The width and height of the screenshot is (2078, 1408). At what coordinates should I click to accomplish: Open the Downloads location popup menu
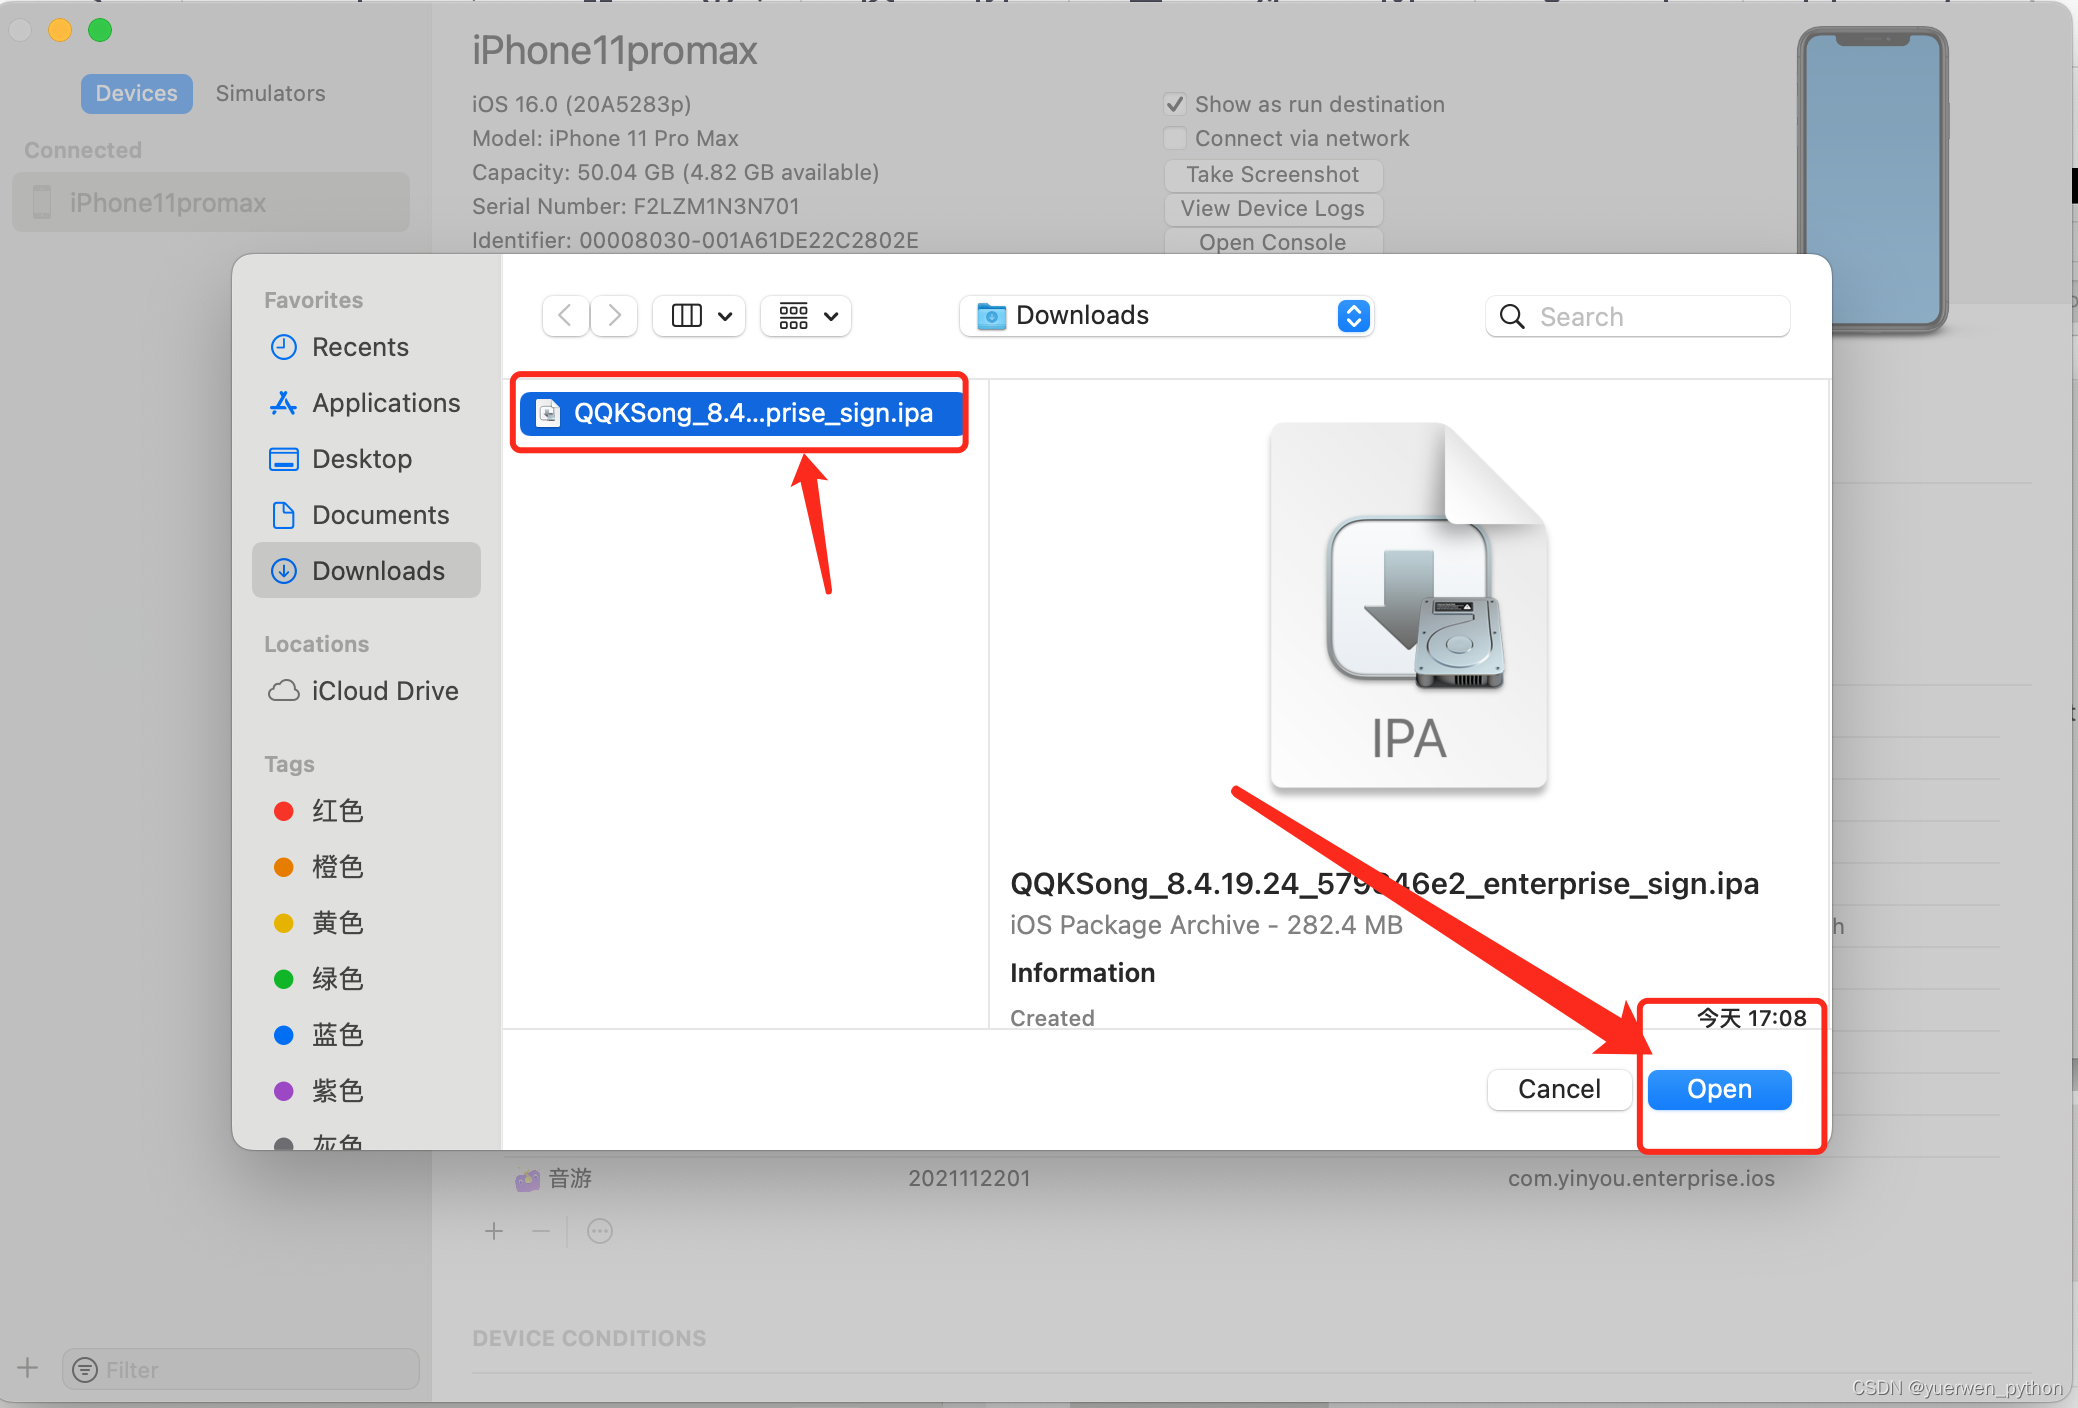pyautogui.click(x=1166, y=316)
